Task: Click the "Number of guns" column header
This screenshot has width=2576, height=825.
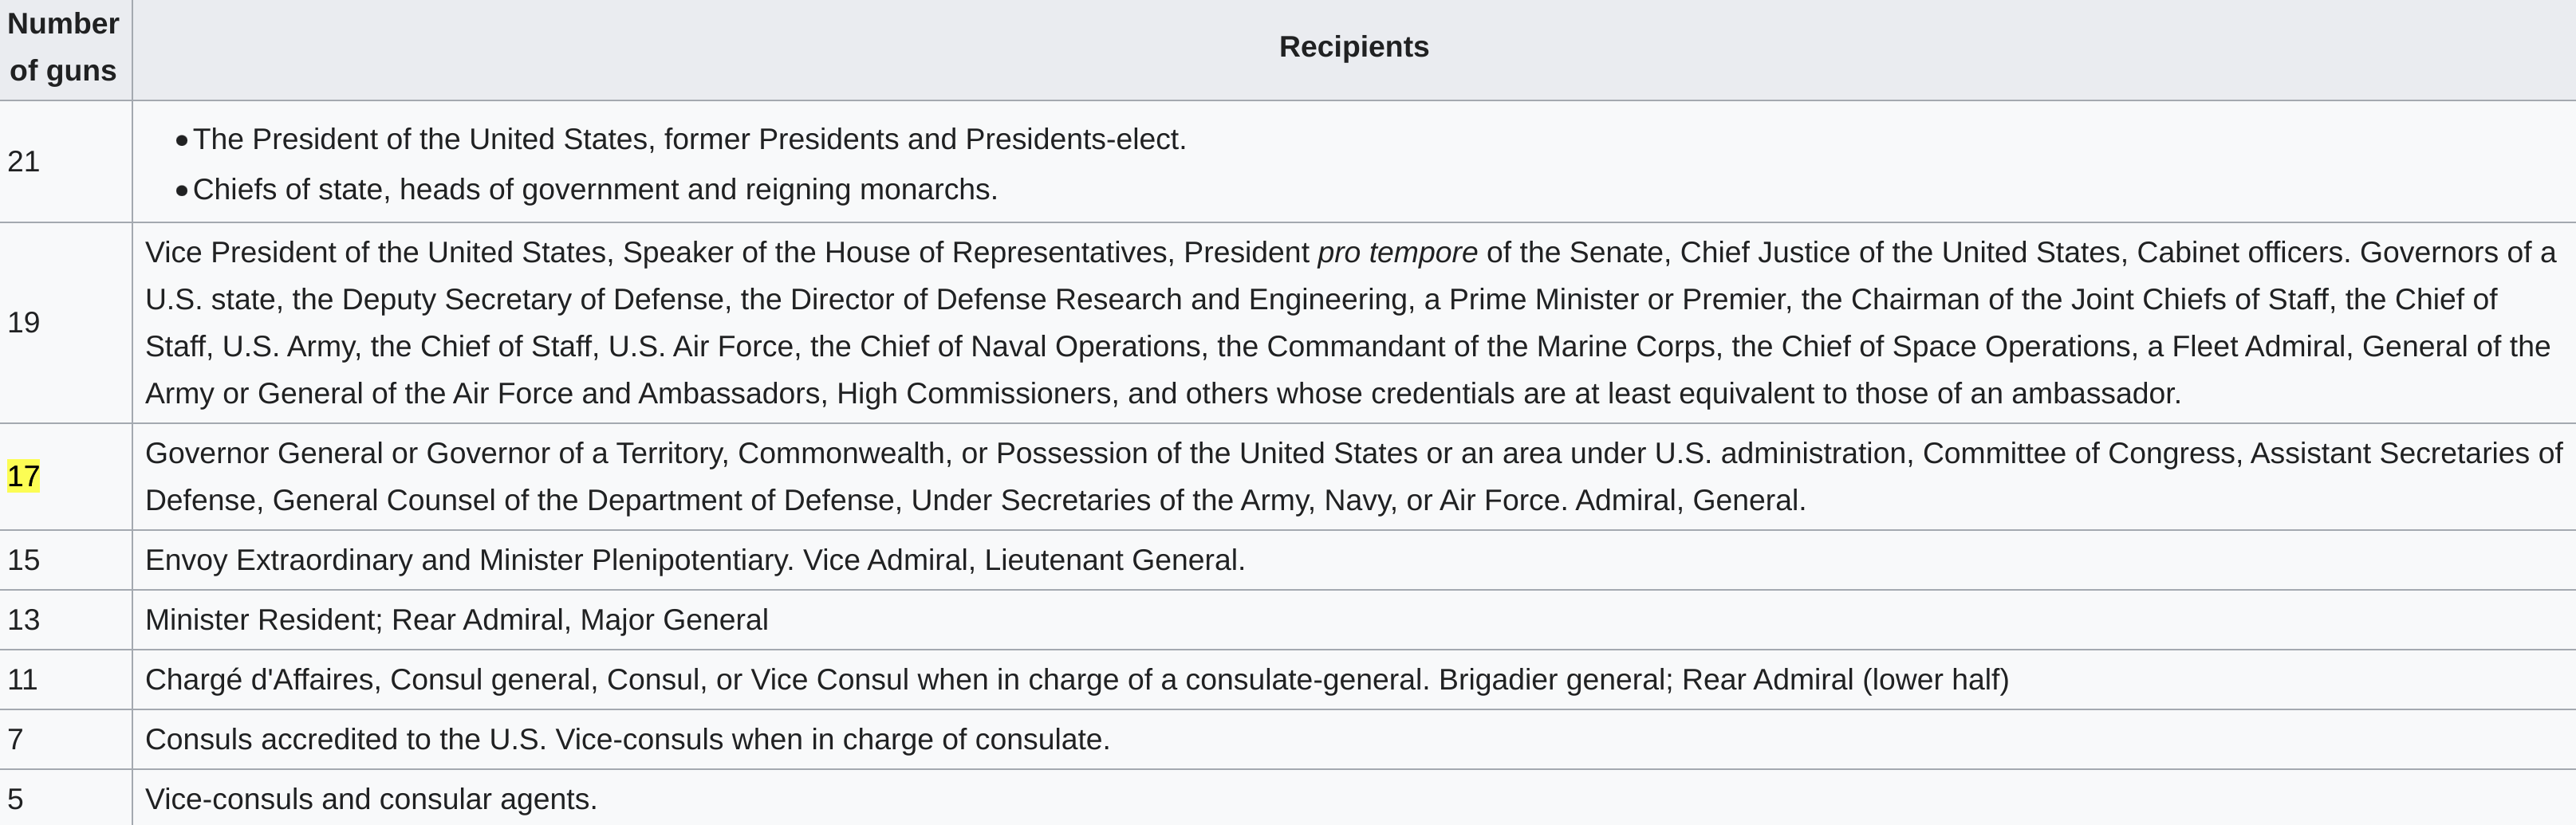Action: click(x=65, y=48)
